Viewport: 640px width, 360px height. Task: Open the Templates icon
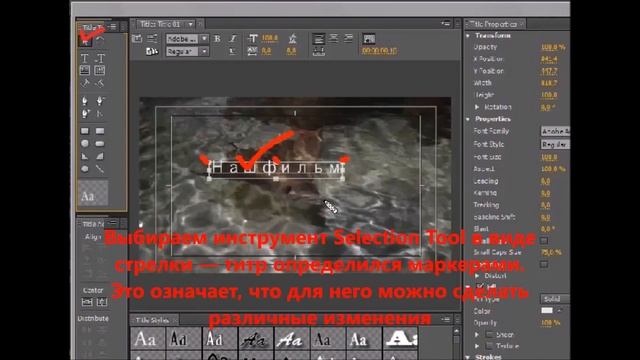click(x=152, y=51)
